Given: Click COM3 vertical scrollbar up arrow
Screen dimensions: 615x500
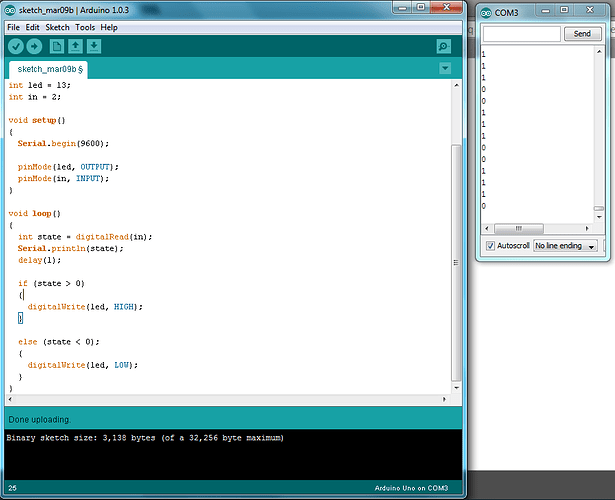Looking at the screenshot, I should [x=599, y=51].
